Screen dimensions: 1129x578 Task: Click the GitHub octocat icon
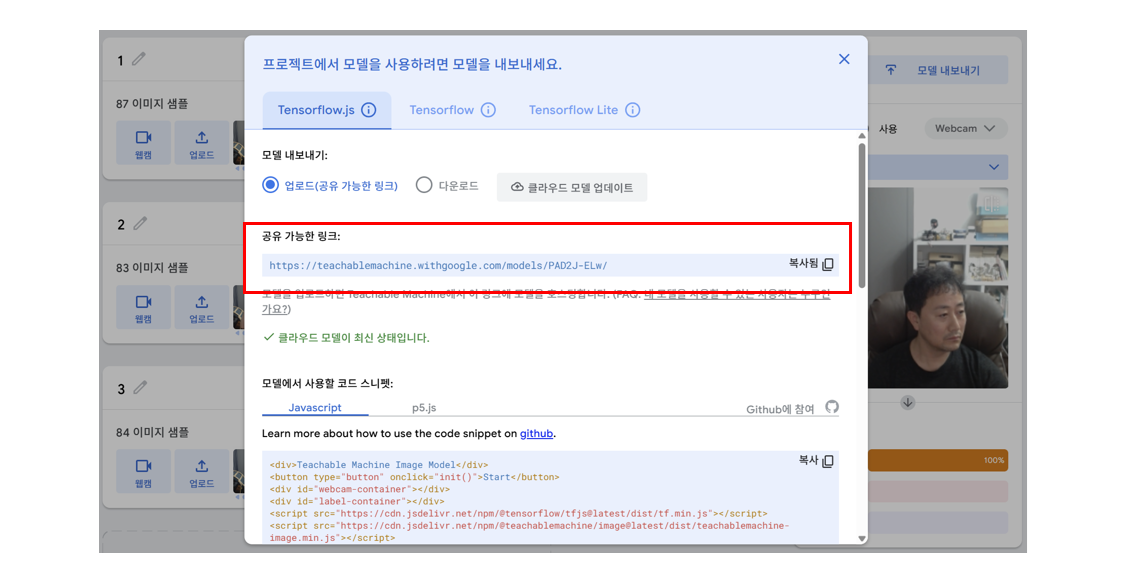click(x=832, y=407)
